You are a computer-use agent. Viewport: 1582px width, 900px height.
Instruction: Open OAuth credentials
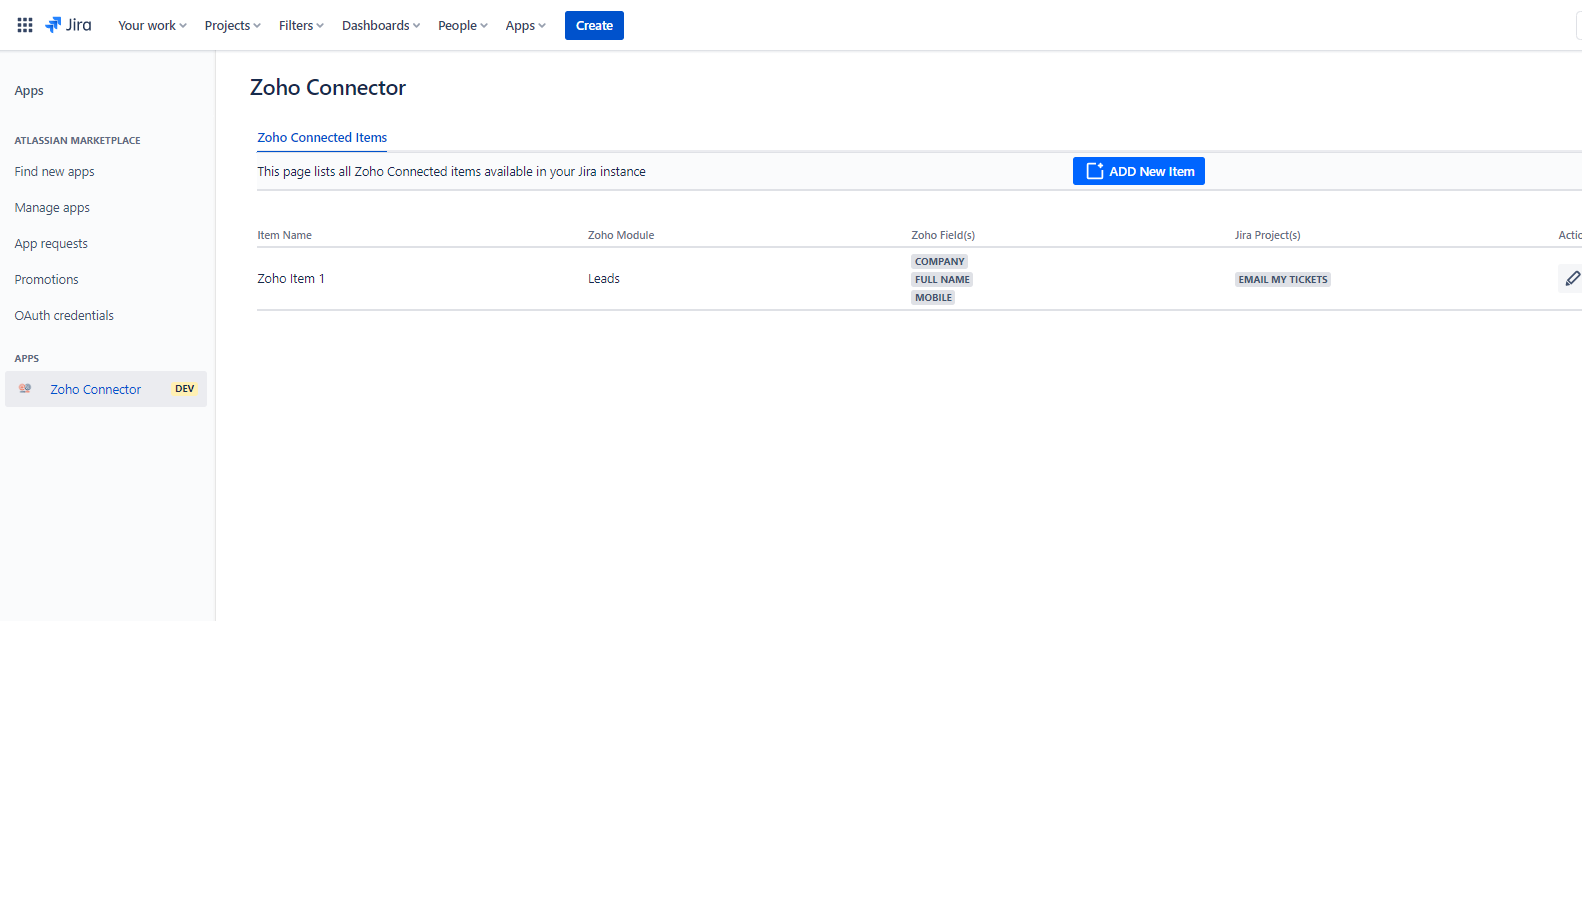click(x=64, y=316)
